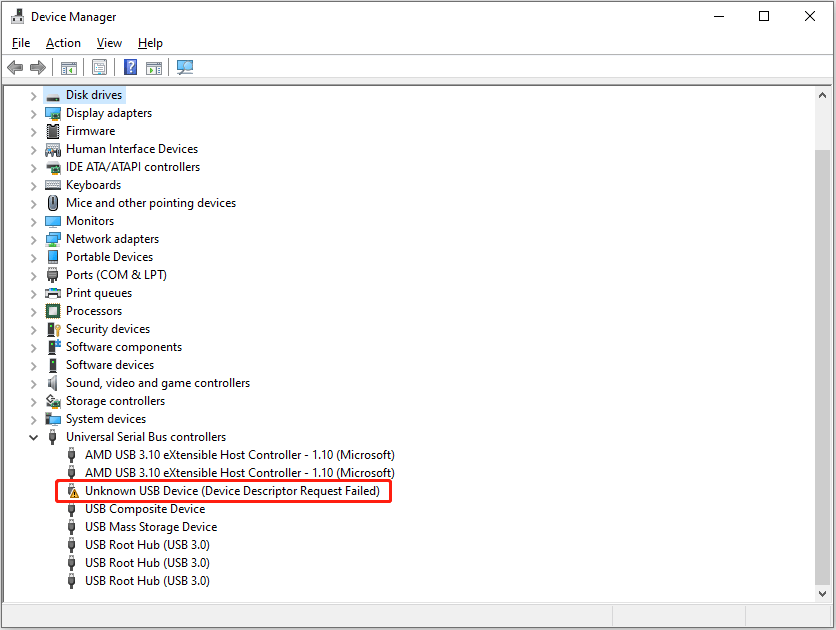
Task: Open the File menu
Action: click(20, 43)
